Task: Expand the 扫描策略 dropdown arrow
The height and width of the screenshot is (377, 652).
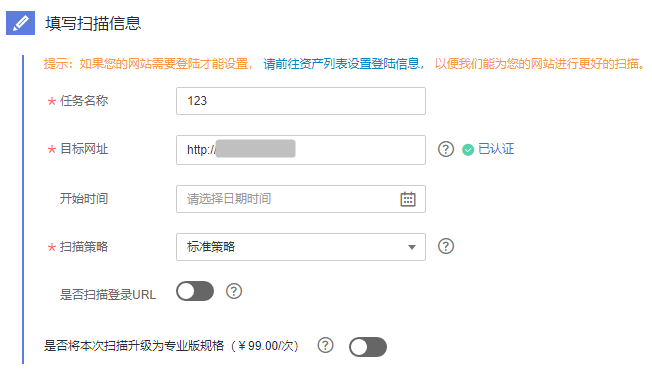Action: click(412, 247)
